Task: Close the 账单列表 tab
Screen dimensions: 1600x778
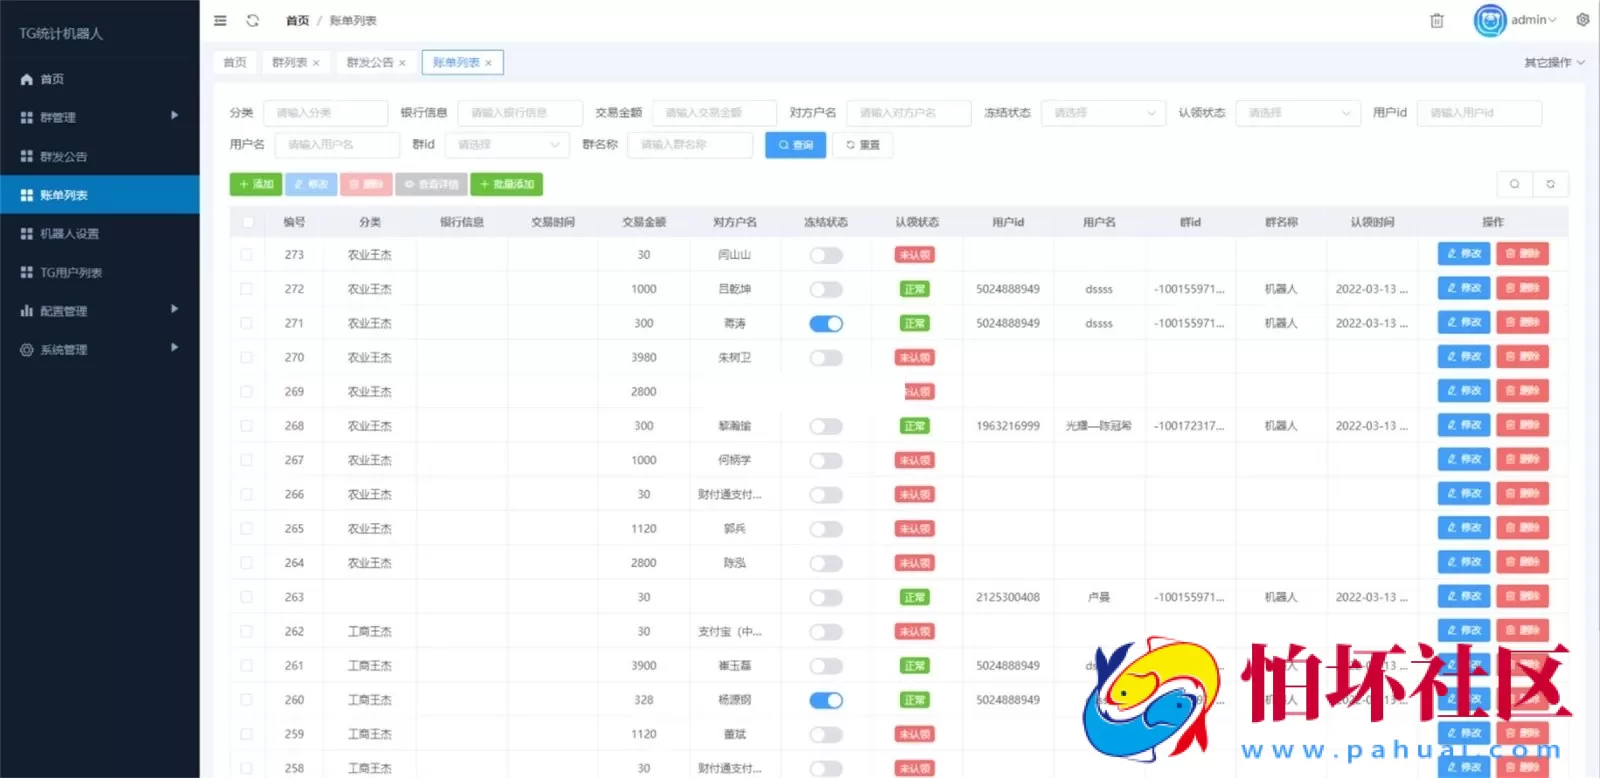Action: 488,63
